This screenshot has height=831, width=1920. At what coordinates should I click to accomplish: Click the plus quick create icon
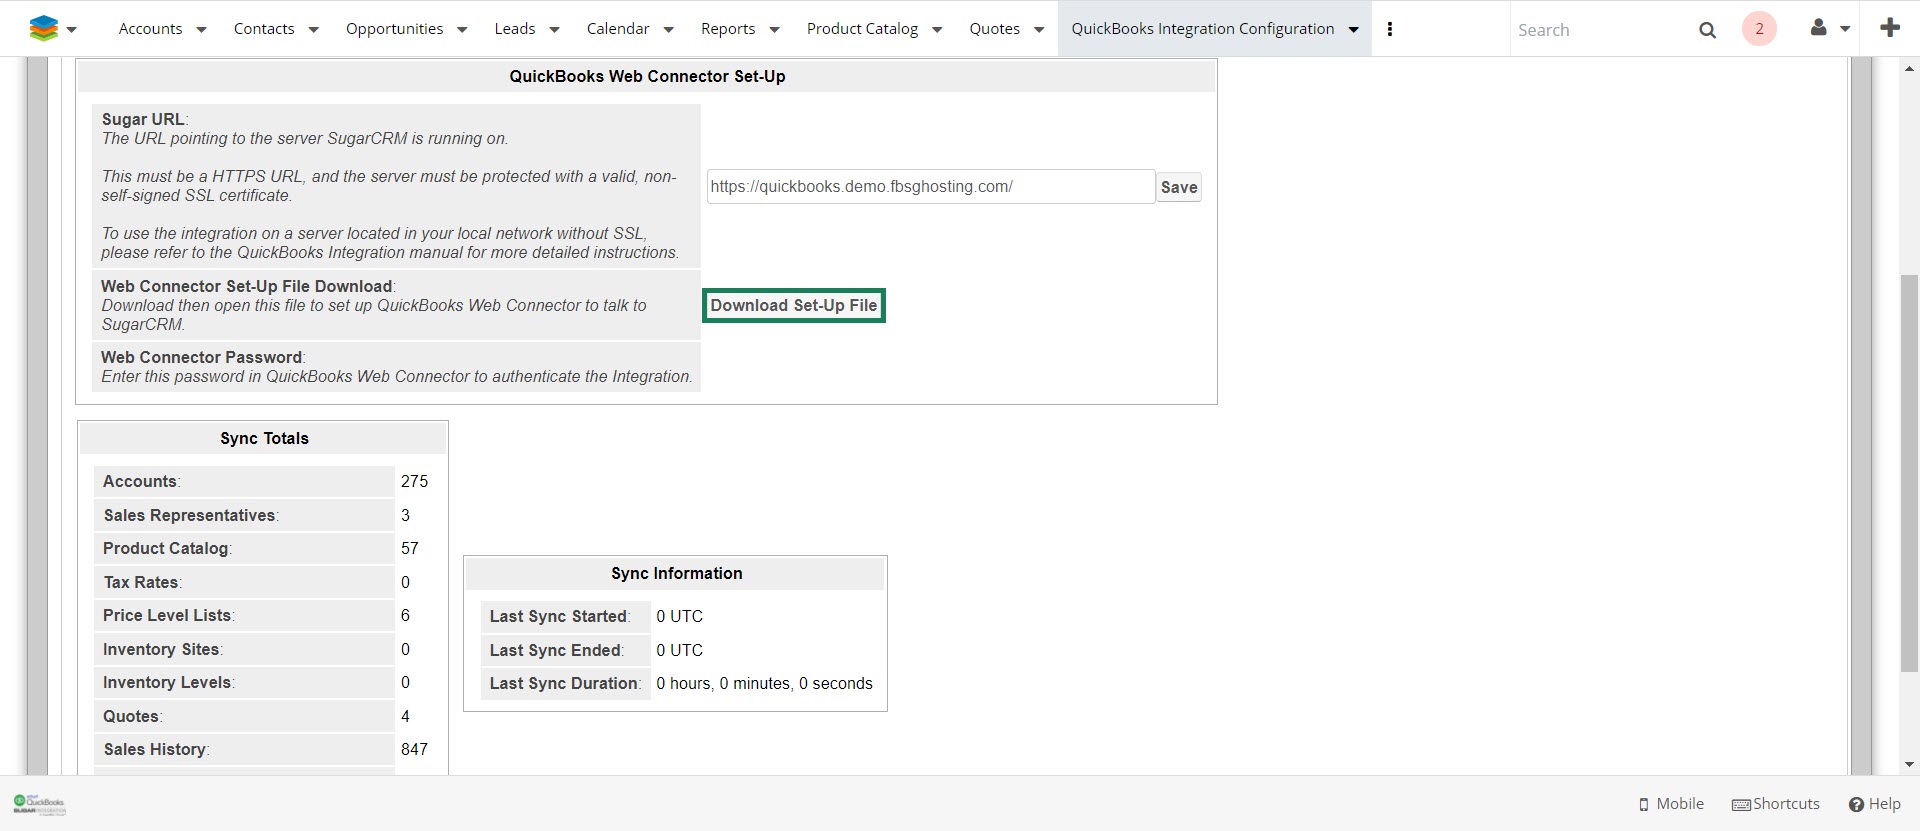[x=1889, y=28]
